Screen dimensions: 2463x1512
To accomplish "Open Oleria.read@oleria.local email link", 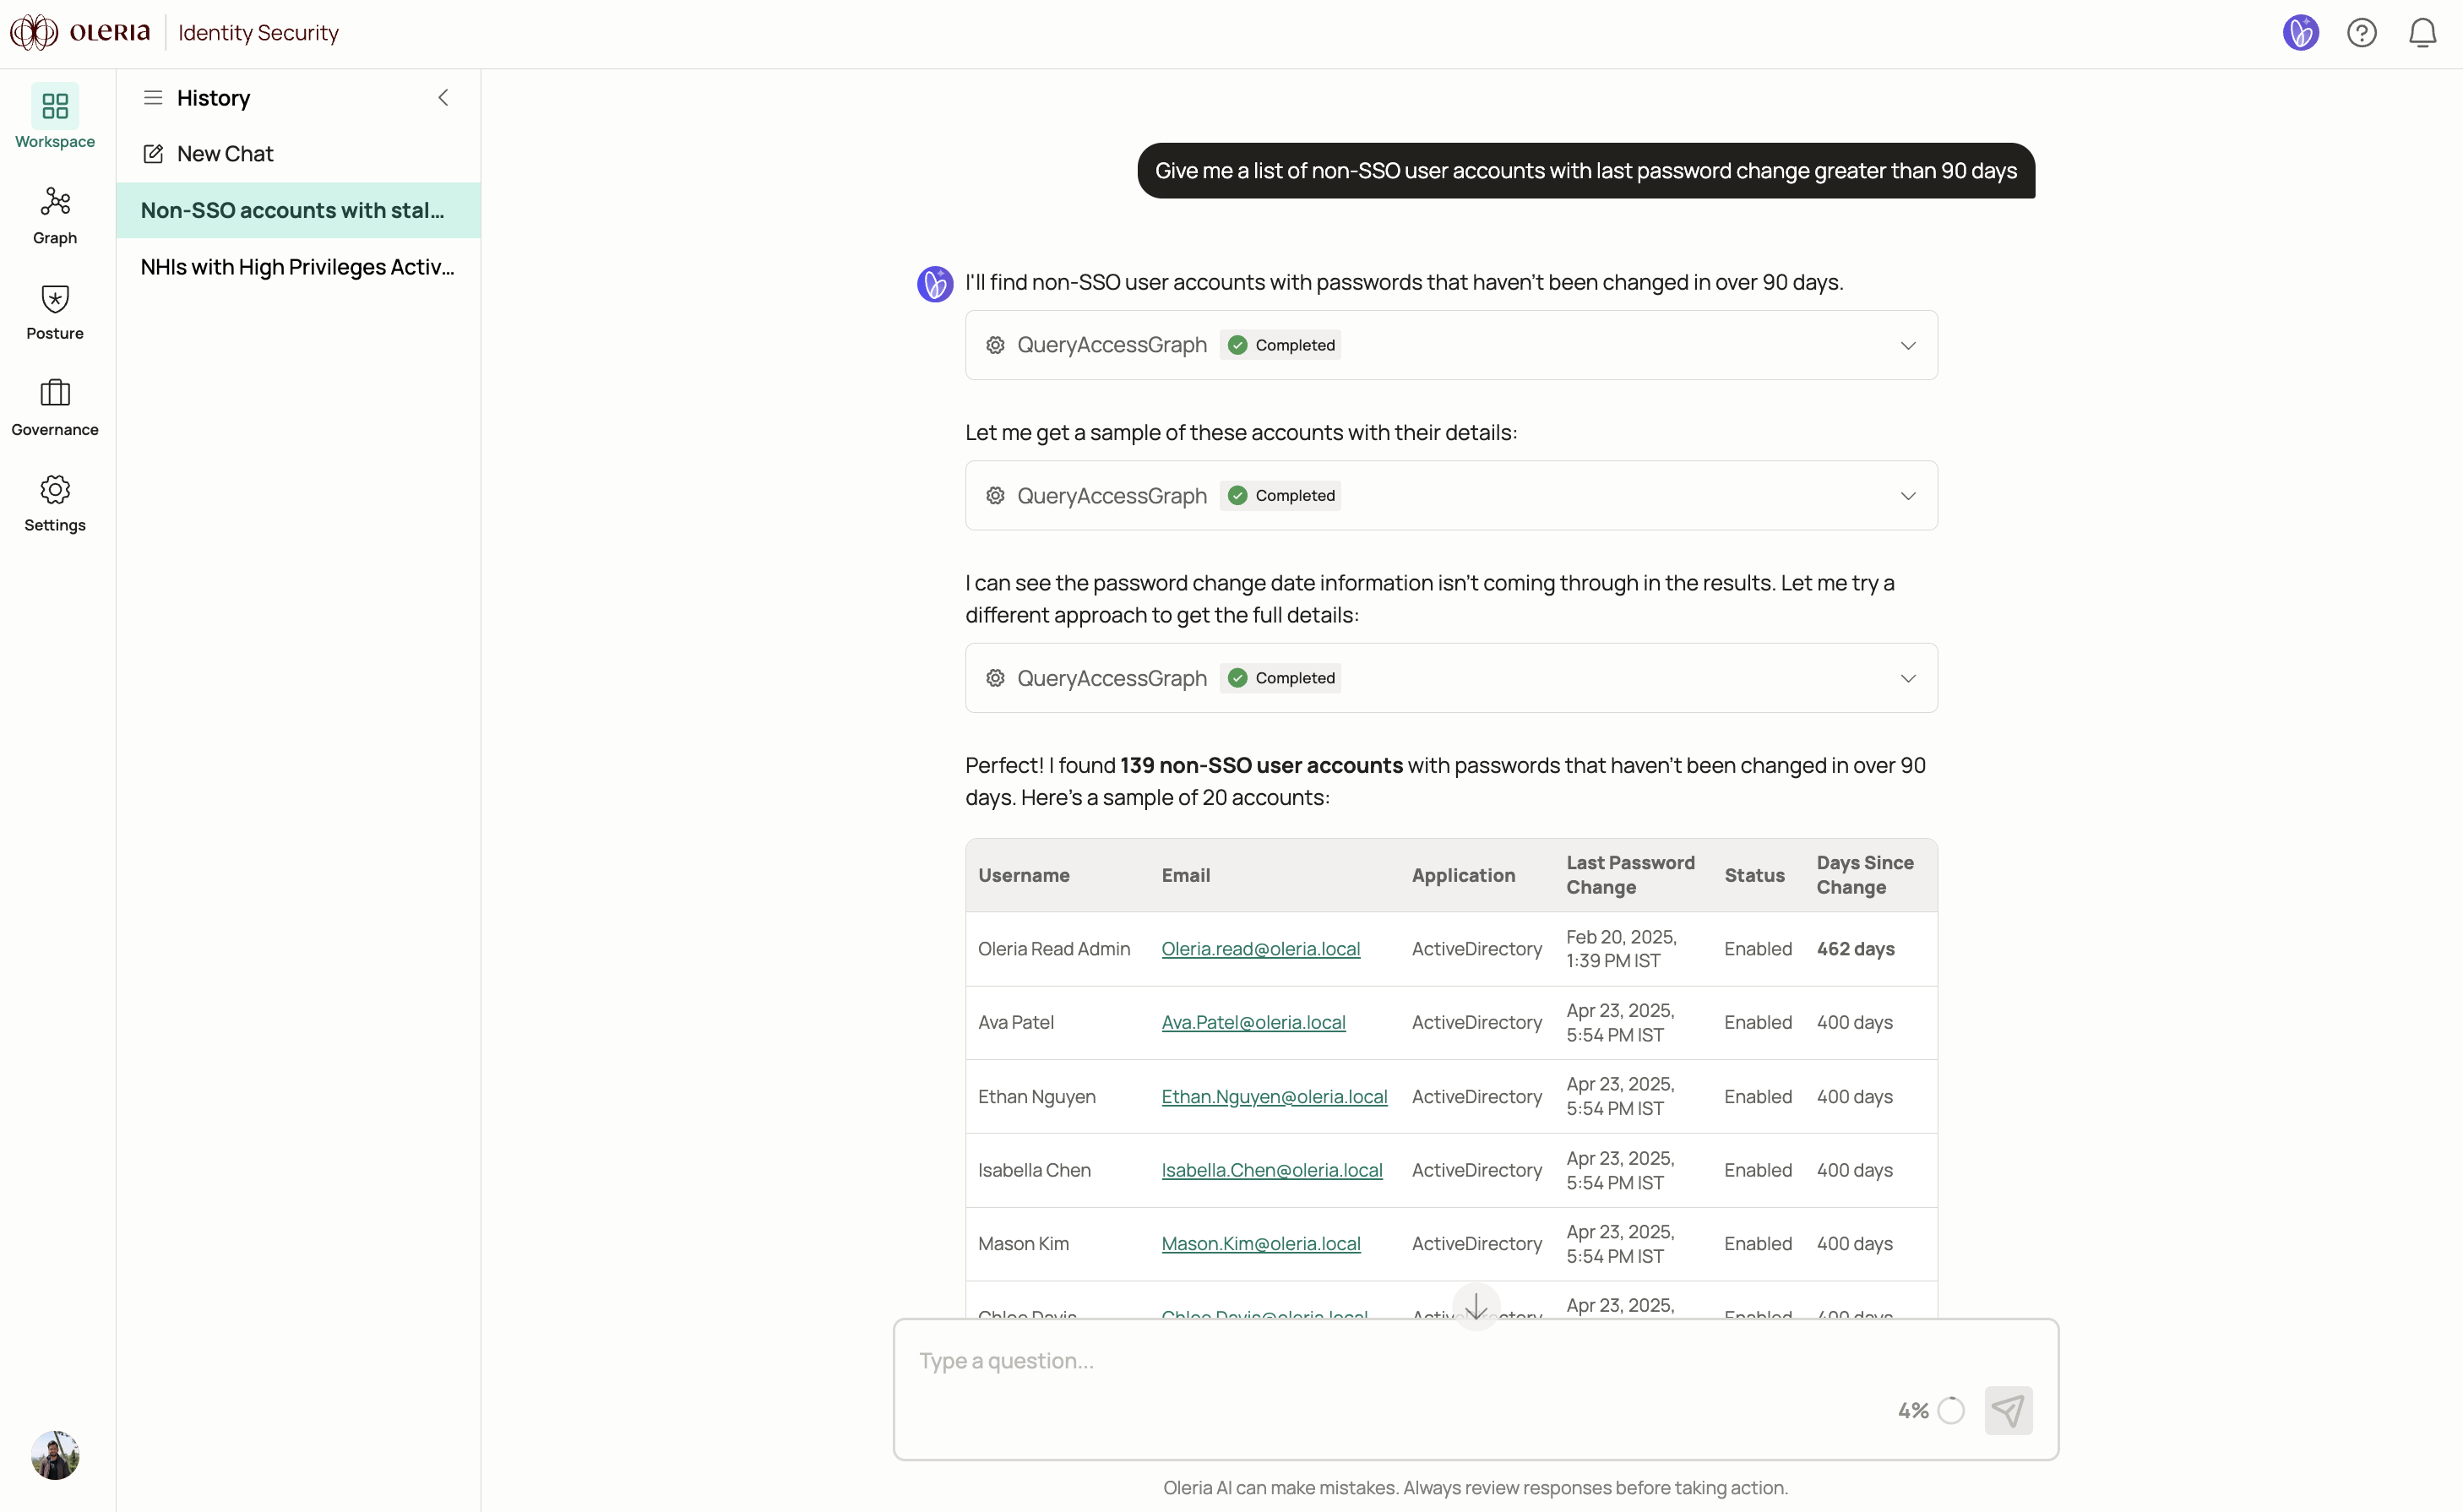I will click(1260, 949).
